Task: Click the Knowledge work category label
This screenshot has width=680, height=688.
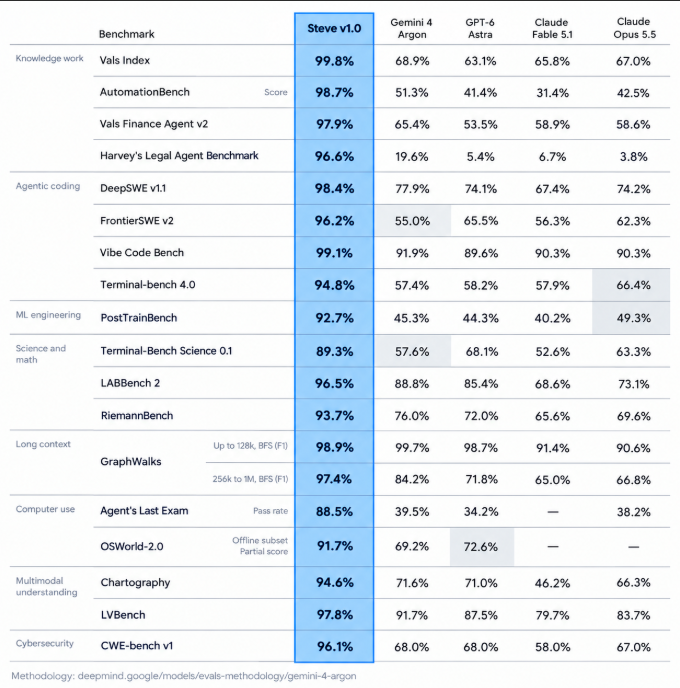Action: [x=49, y=58]
